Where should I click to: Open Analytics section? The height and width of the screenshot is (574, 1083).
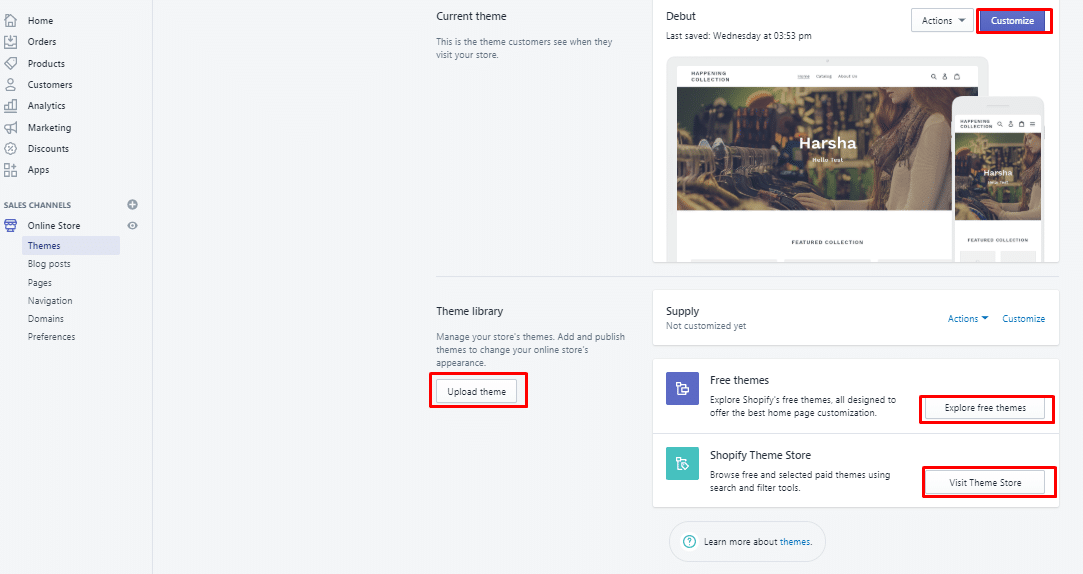coord(46,106)
